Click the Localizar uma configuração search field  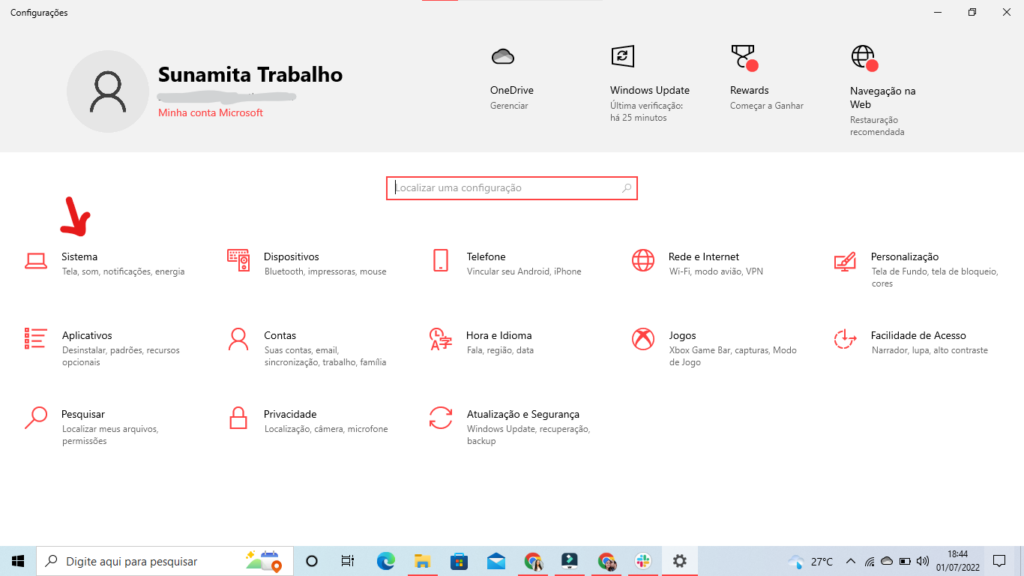pyautogui.click(x=510, y=188)
